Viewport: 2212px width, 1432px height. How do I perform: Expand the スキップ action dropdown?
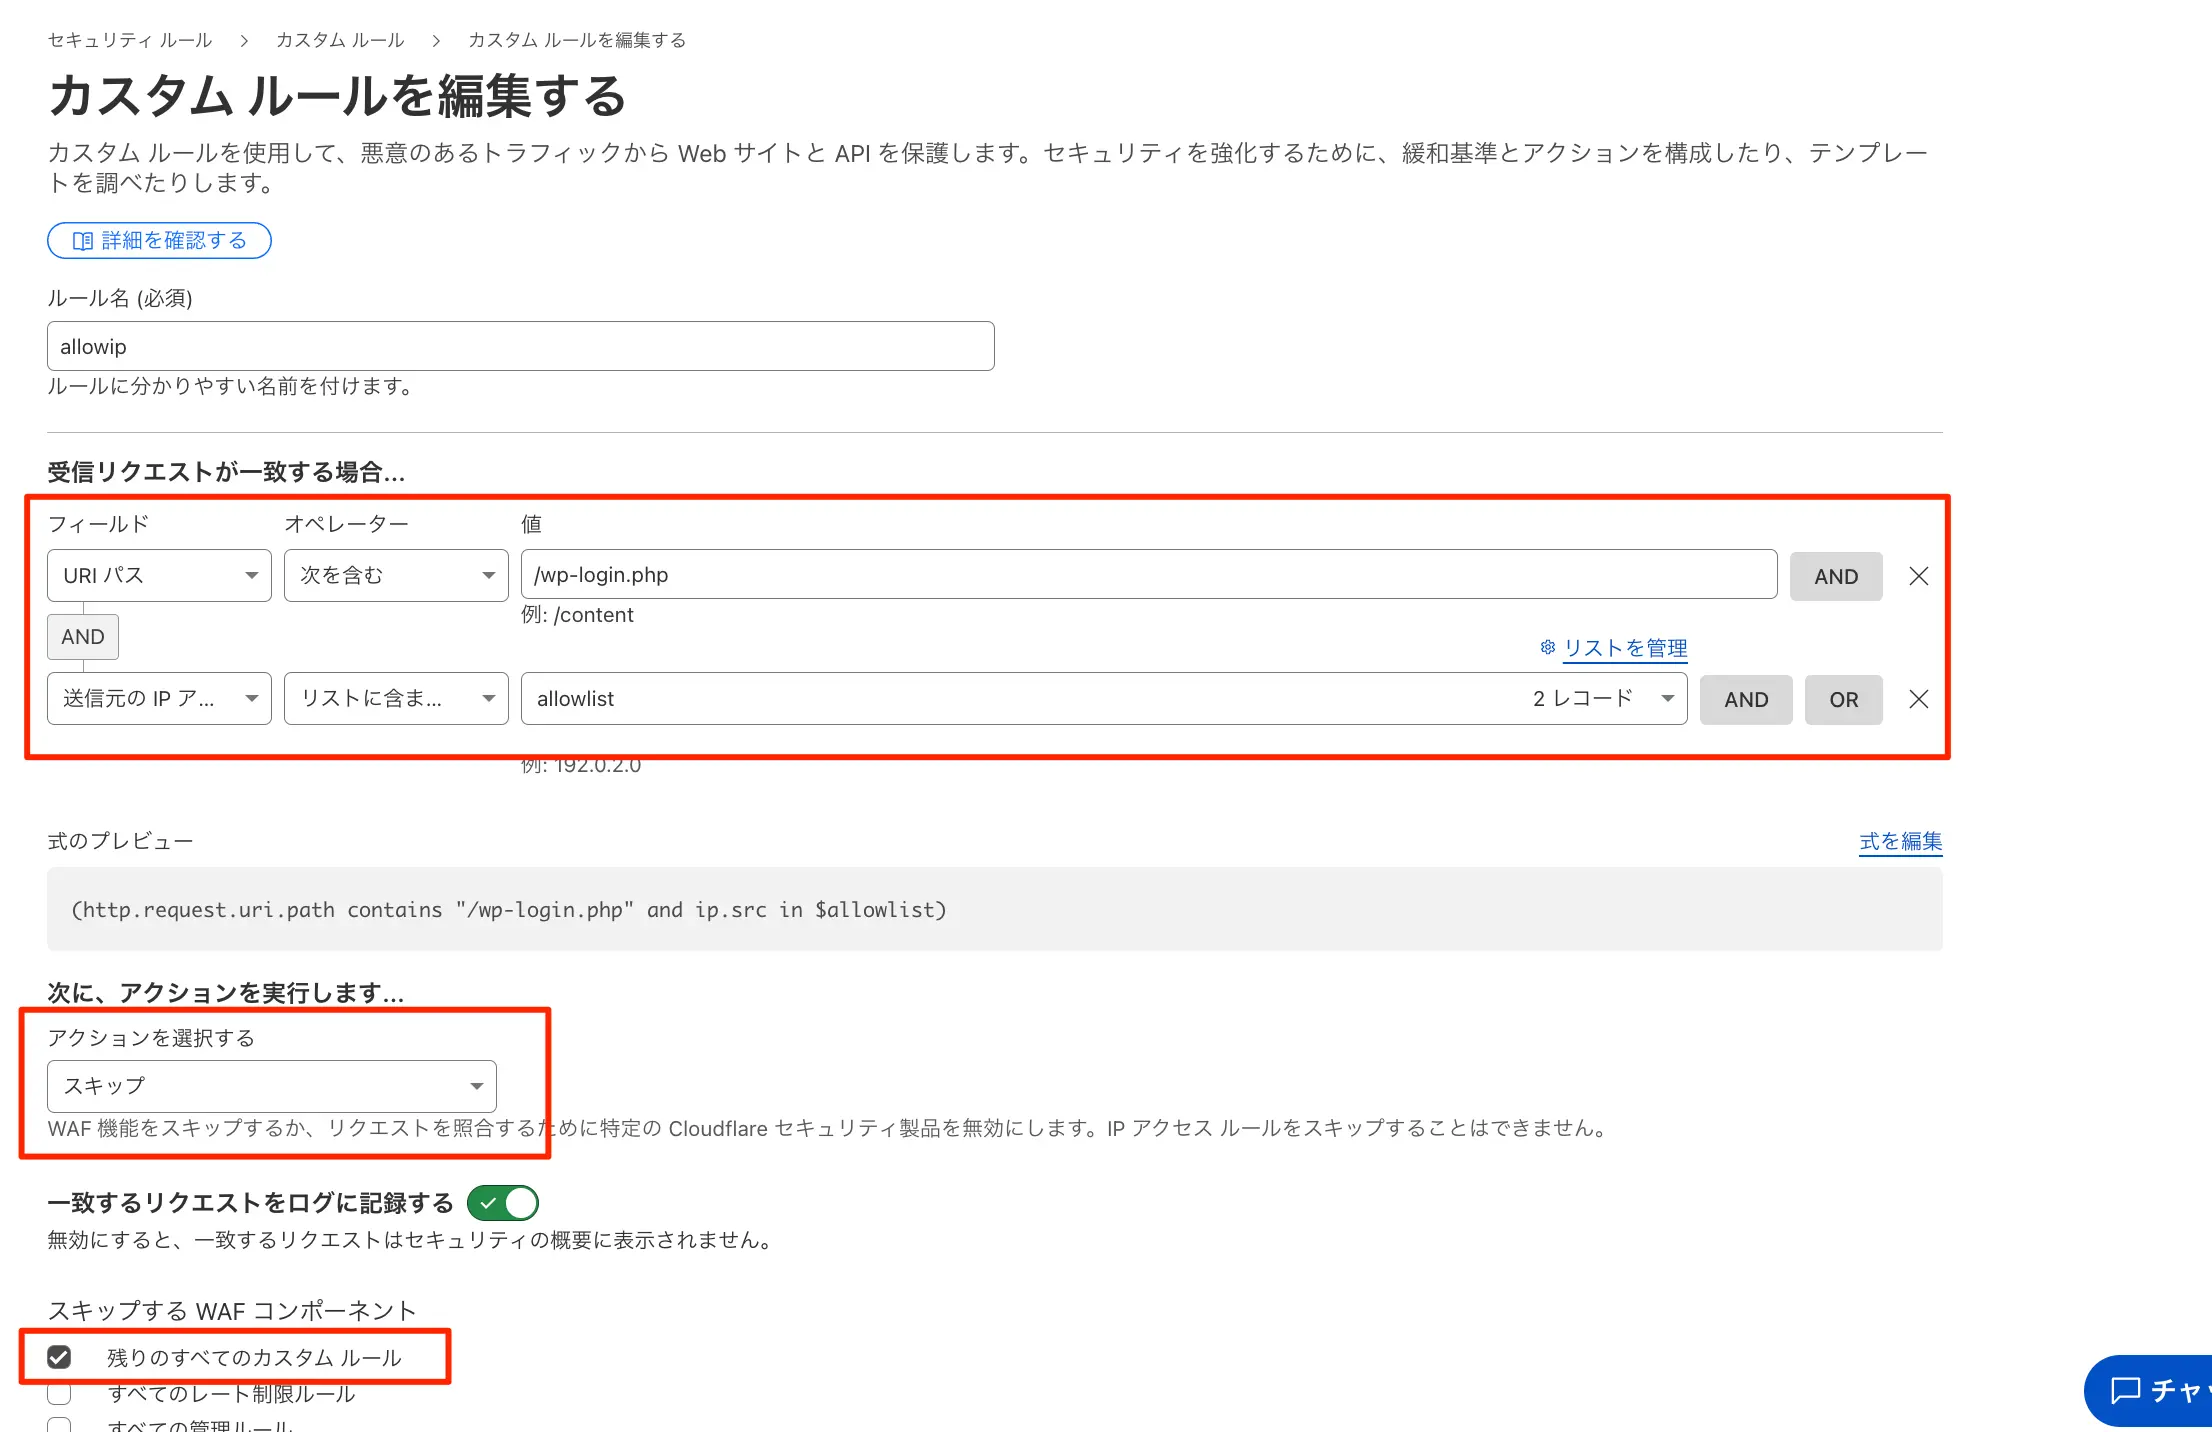pos(272,1086)
